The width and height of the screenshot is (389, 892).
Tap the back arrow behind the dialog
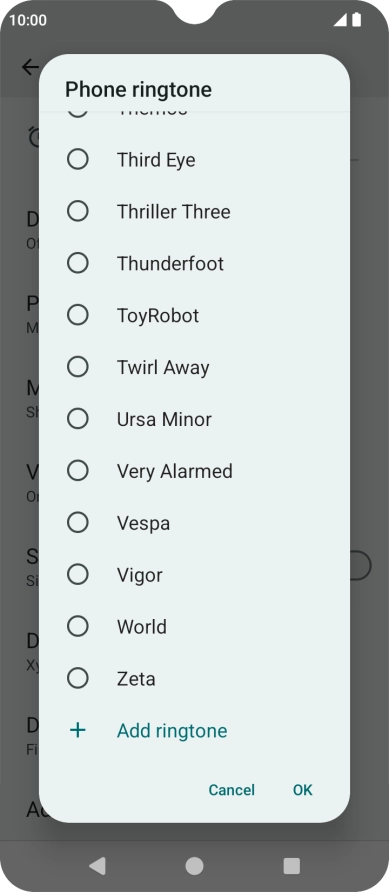pyautogui.click(x=30, y=67)
